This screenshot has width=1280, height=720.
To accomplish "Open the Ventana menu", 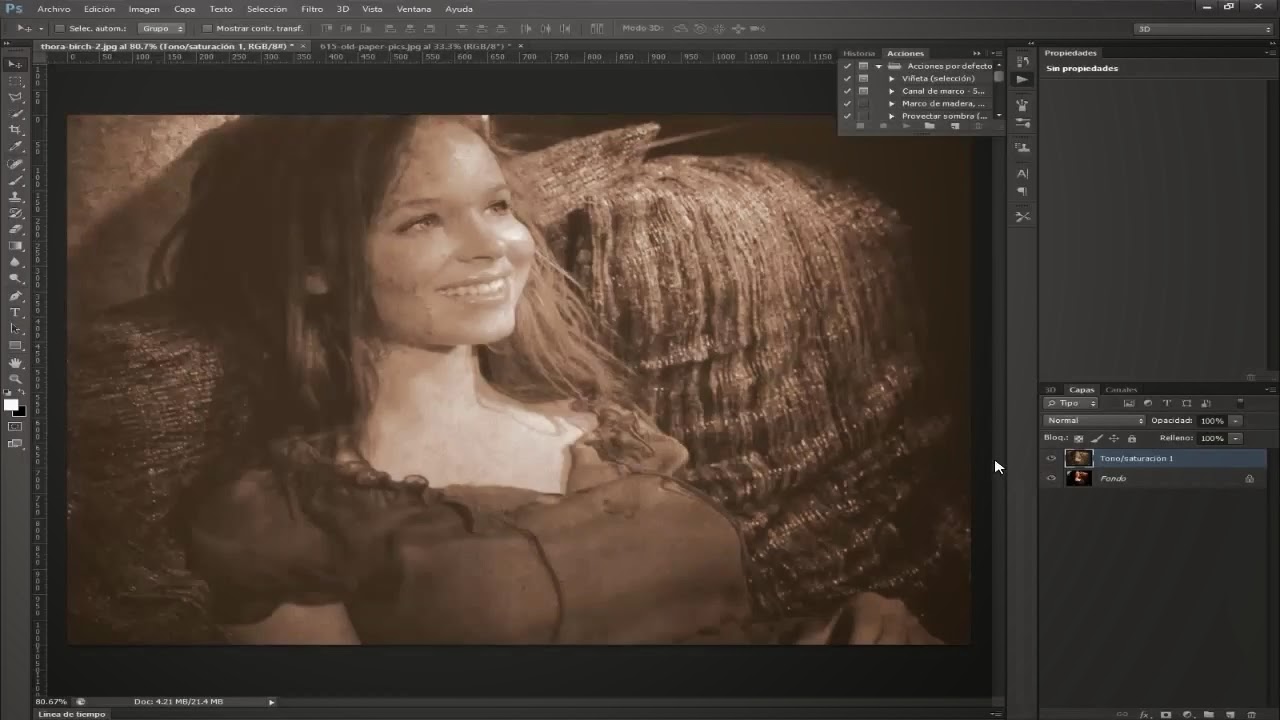I will [x=414, y=9].
